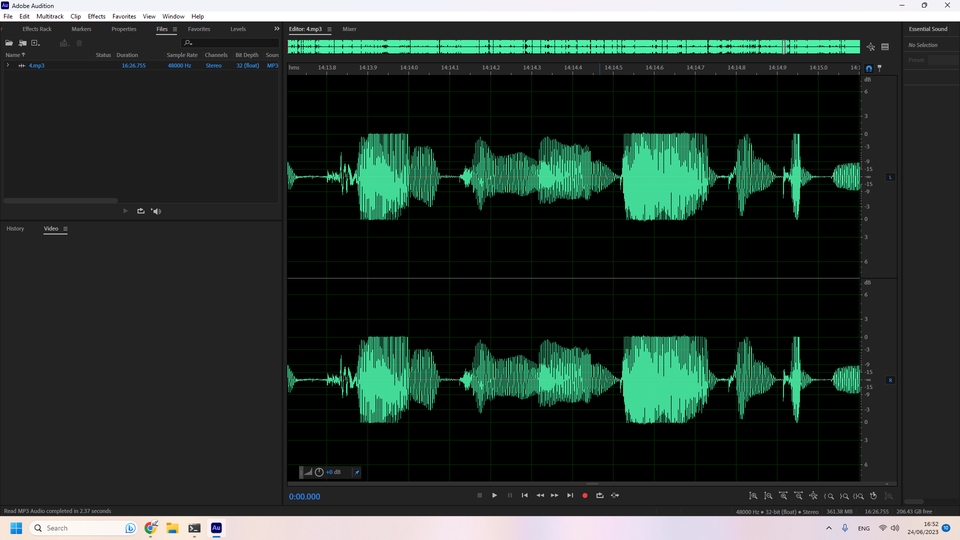The image size is (960, 540).
Task: Switch to the Favorites panel tab
Action: (x=198, y=29)
